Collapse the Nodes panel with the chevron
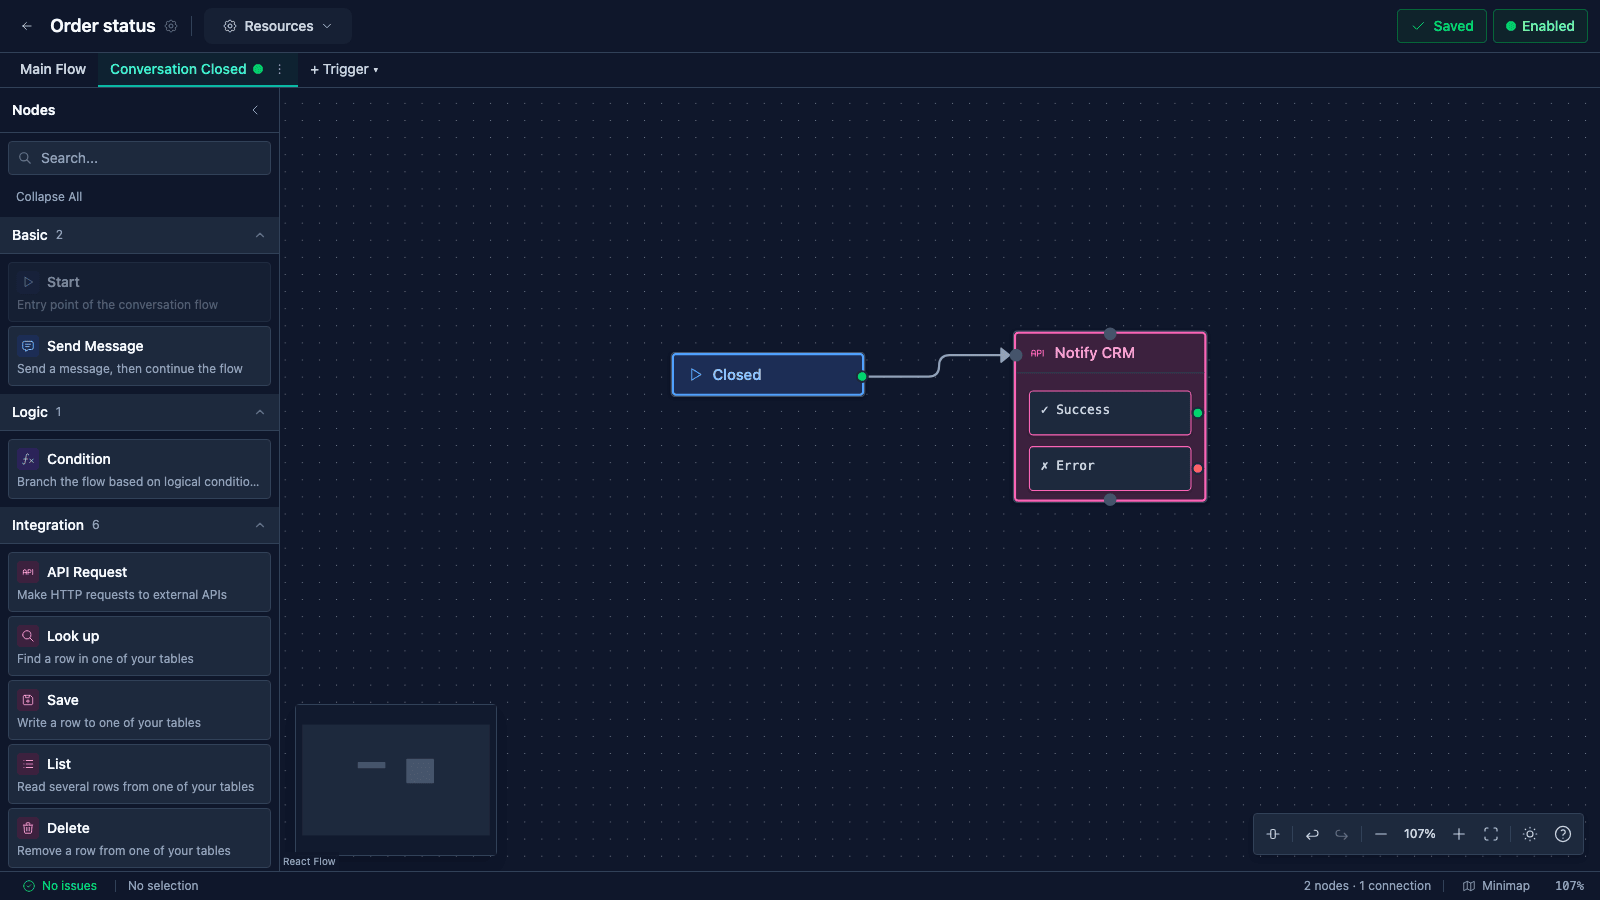 pyautogui.click(x=255, y=110)
